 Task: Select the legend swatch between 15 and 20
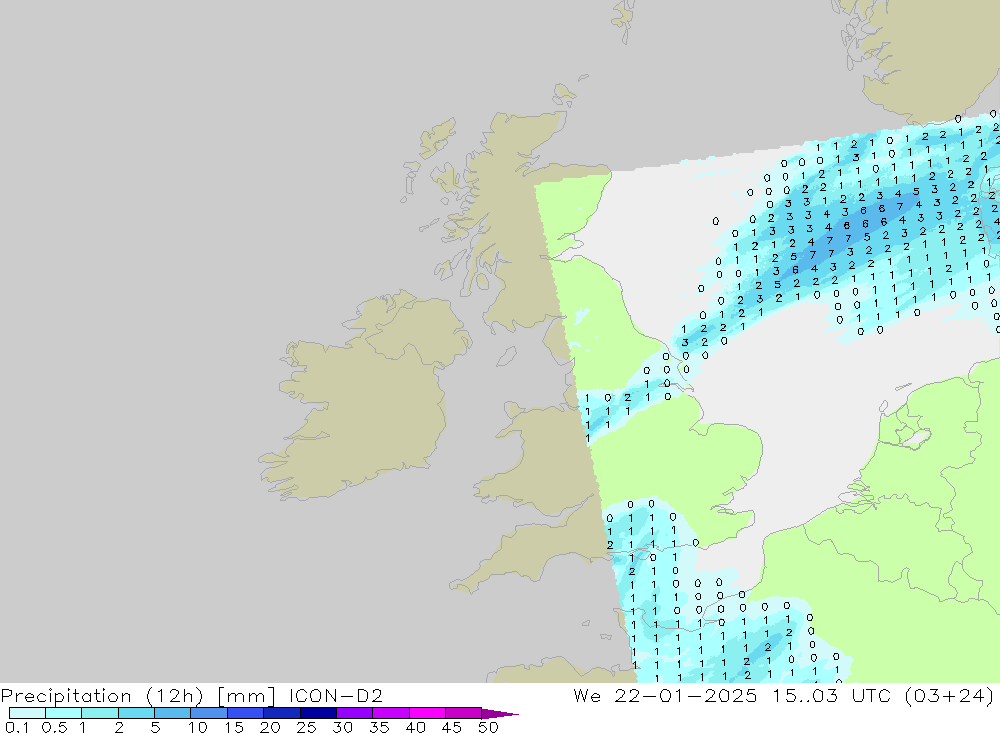click(x=245, y=713)
